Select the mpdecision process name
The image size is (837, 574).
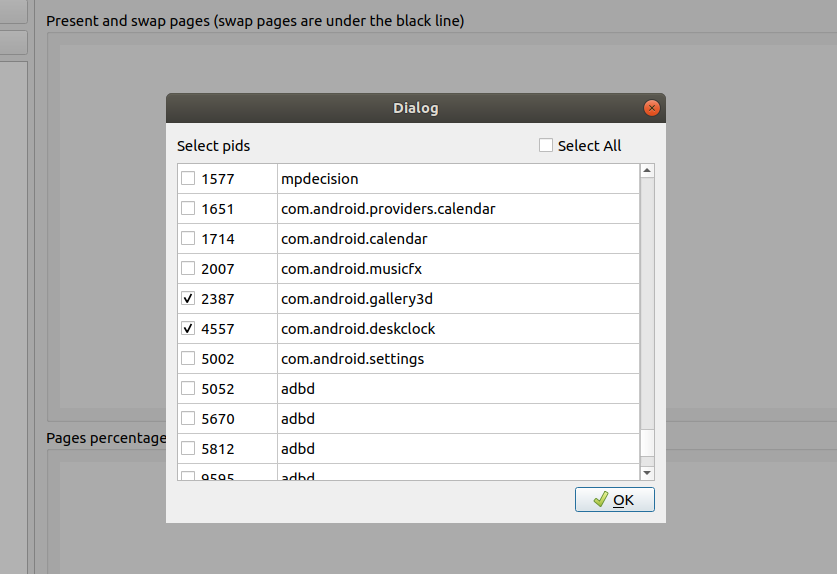(x=320, y=179)
